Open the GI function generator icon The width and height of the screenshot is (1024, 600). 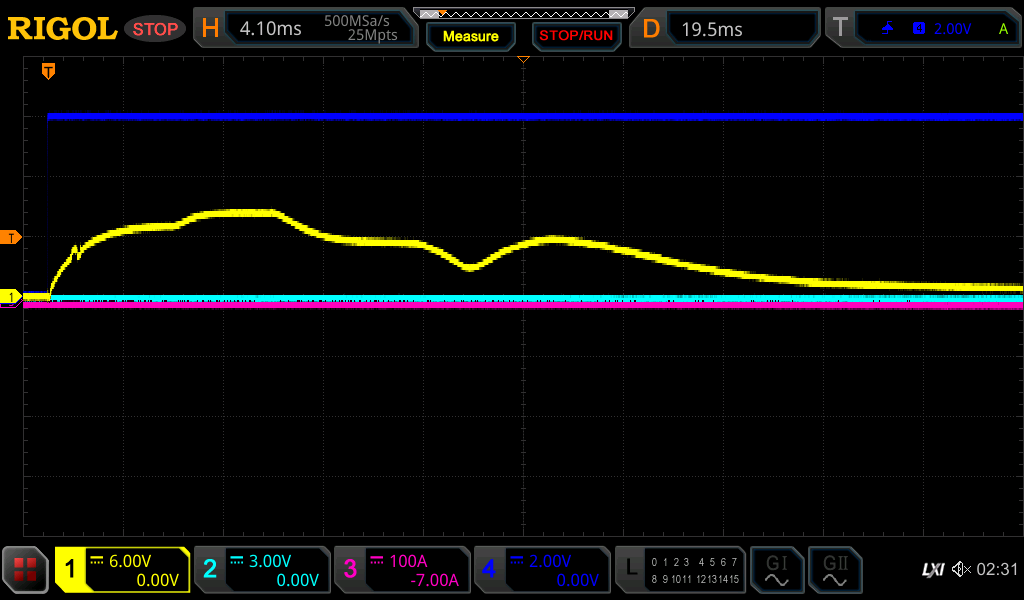[x=777, y=570]
